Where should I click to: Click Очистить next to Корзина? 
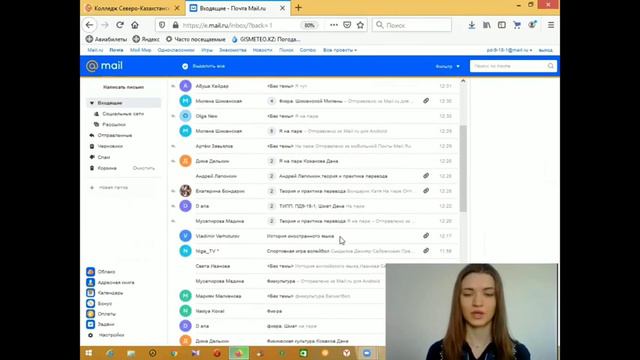click(144, 168)
